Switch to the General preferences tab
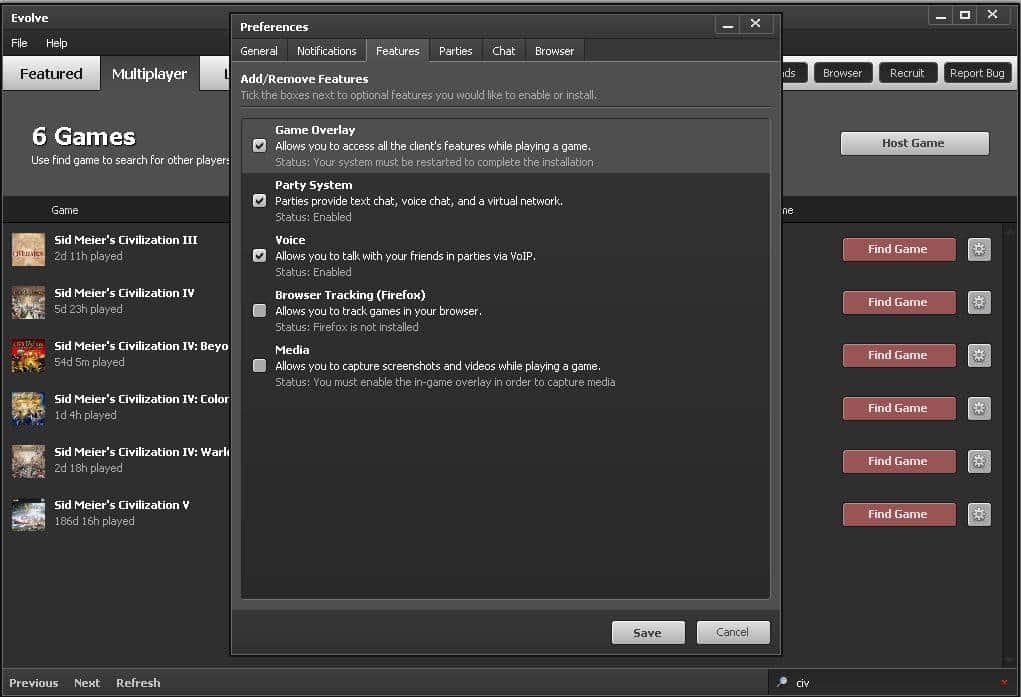 pyautogui.click(x=259, y=51)
